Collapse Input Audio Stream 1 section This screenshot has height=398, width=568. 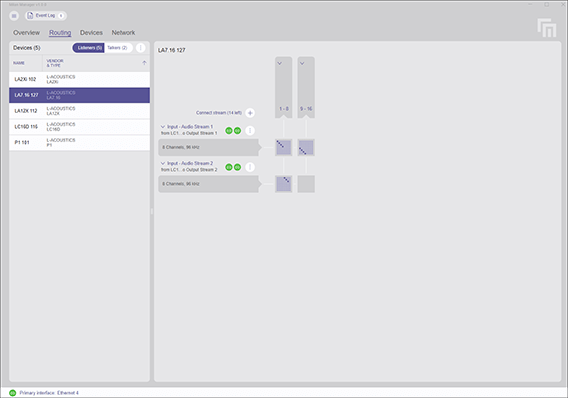(163, 127)
